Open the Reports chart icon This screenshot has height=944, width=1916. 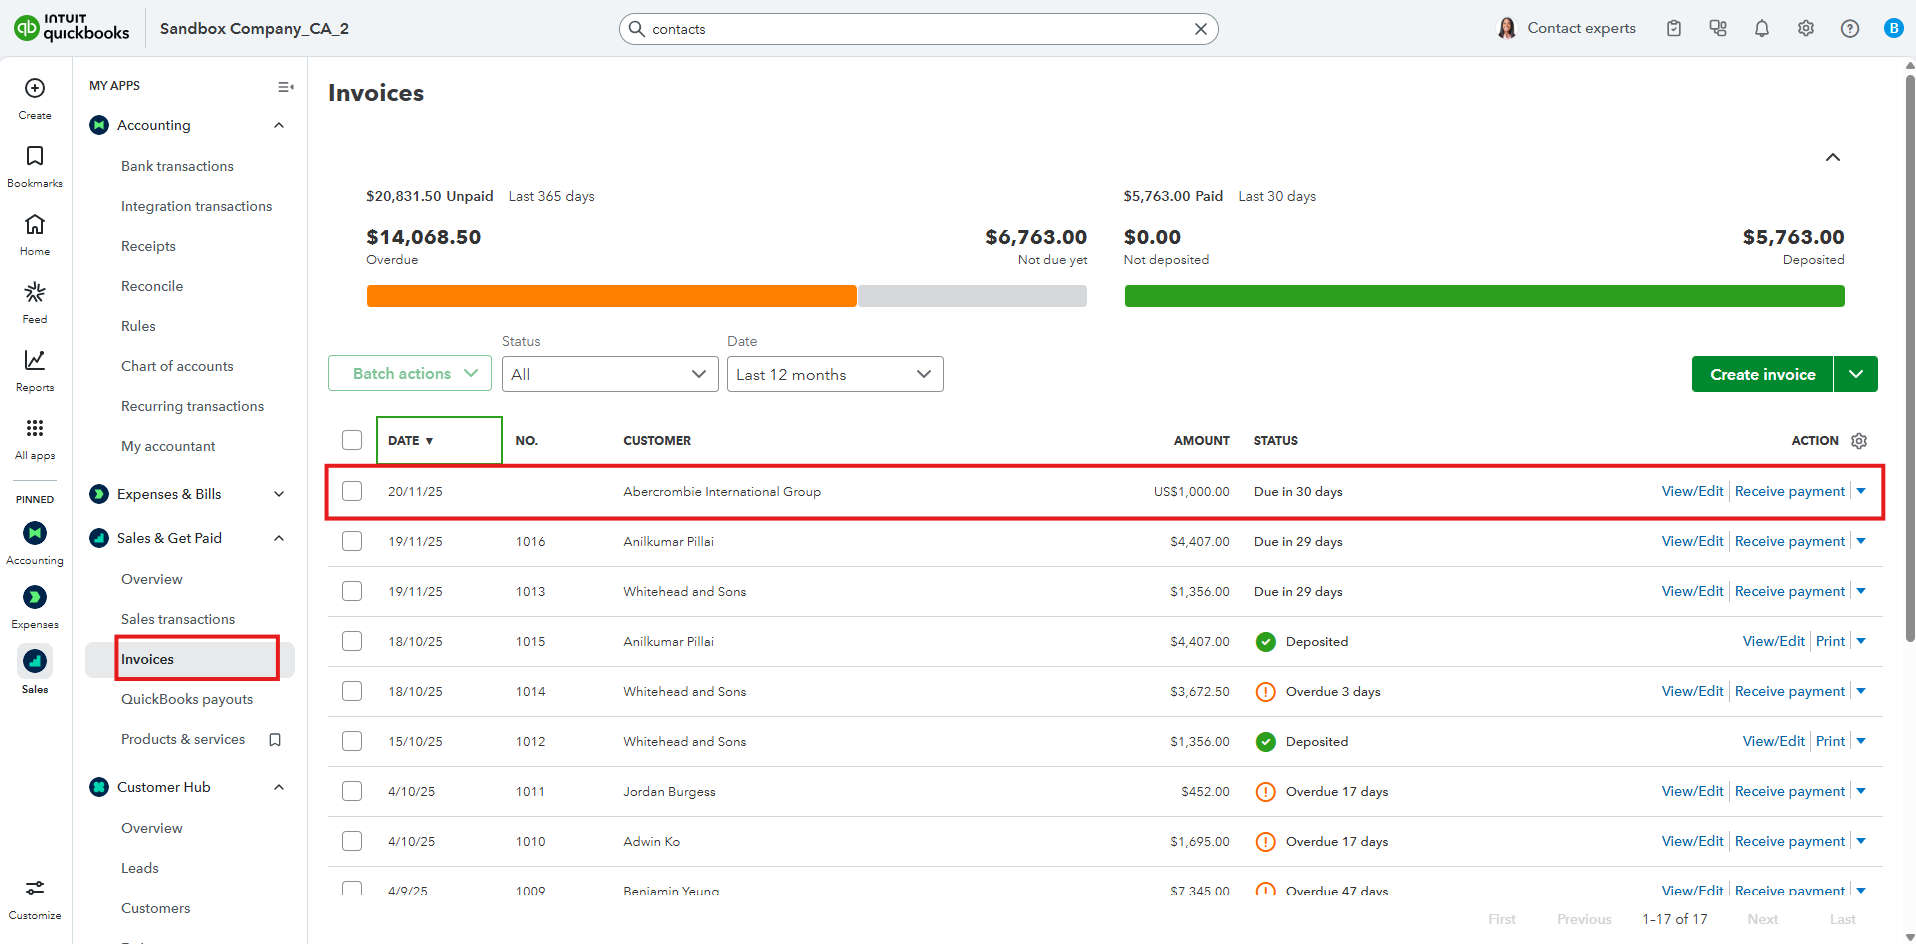pos(35,361)
